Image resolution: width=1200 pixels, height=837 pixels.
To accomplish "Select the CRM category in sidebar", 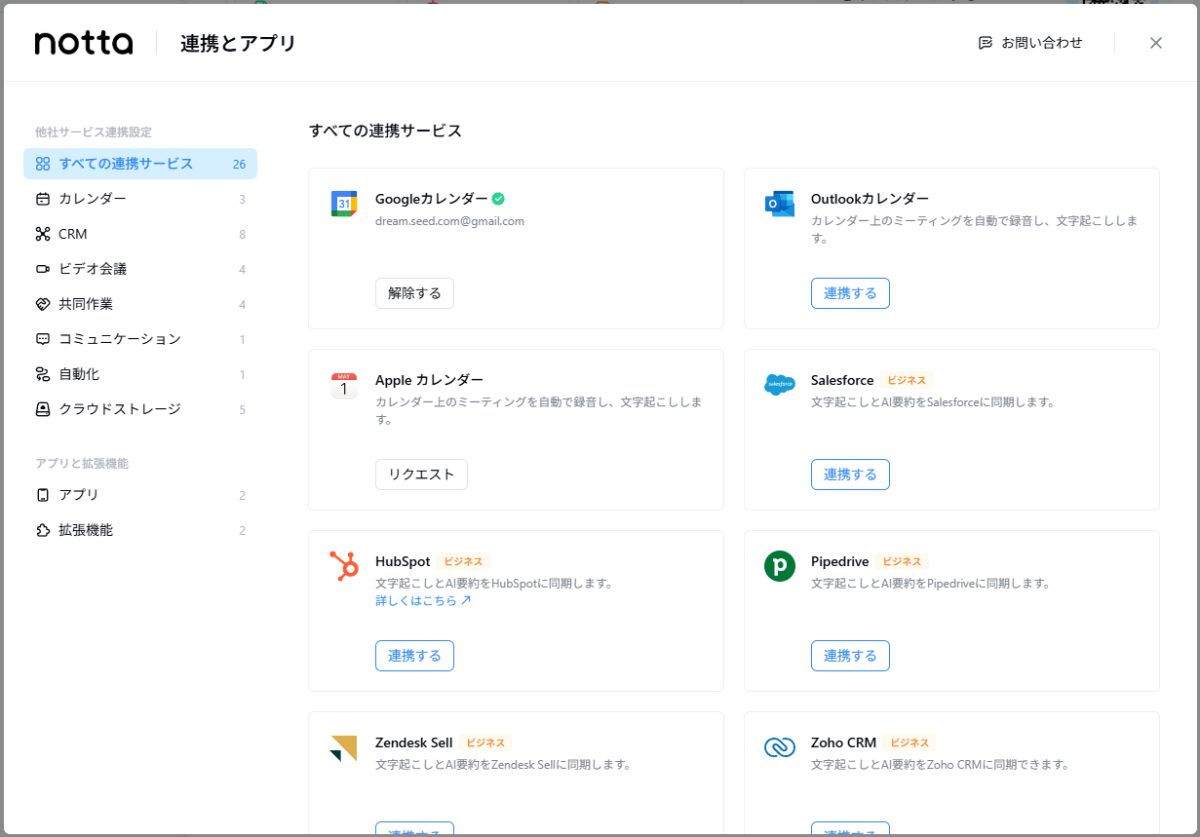I will [73, 234].
